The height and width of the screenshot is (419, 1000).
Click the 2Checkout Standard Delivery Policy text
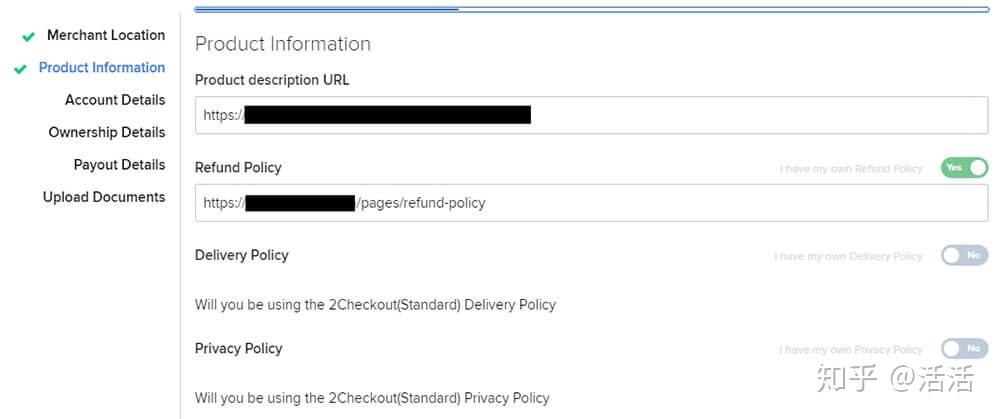click(375, 304)
